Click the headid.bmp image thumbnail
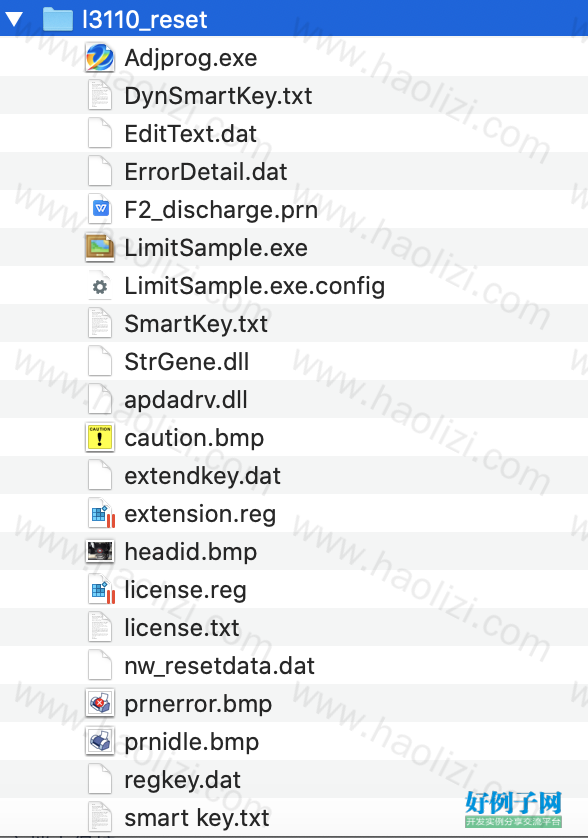588x838 pixels. [x=100, y=552]
